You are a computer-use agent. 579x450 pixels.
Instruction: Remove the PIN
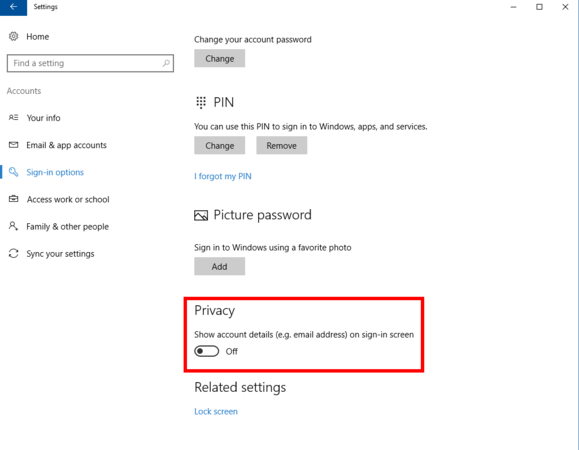tap(281, 145)
